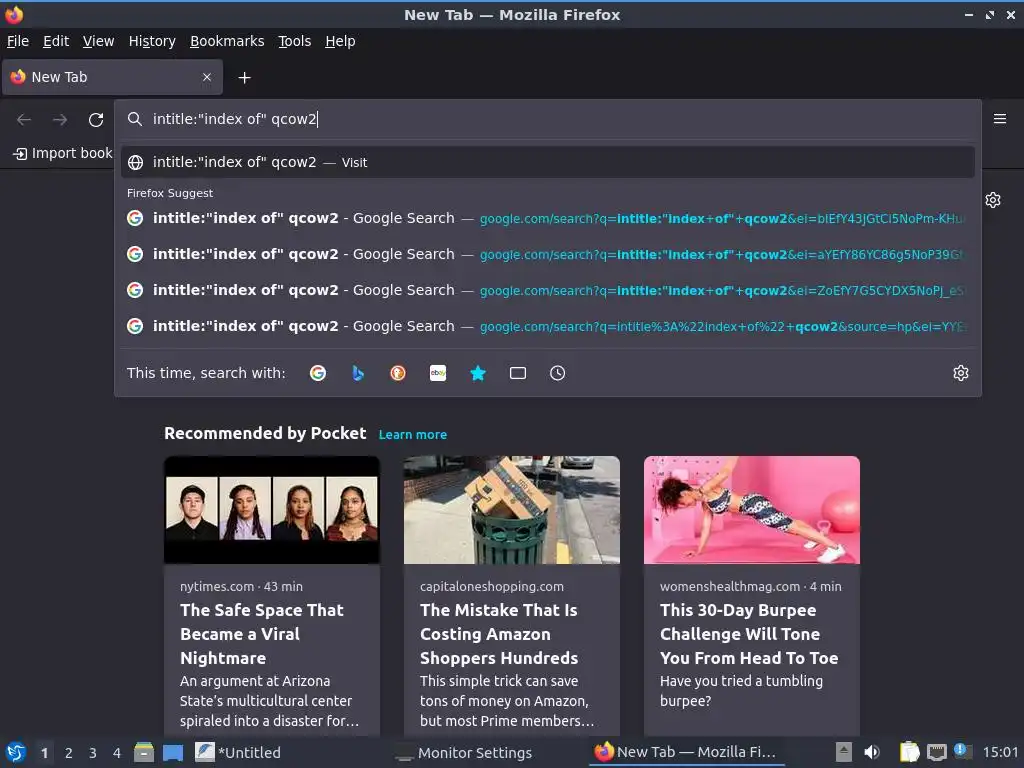Select Google Search suggestion with ei=ZoEfY7G
This screenshot has height=768, width=1024.
(547, 290)
